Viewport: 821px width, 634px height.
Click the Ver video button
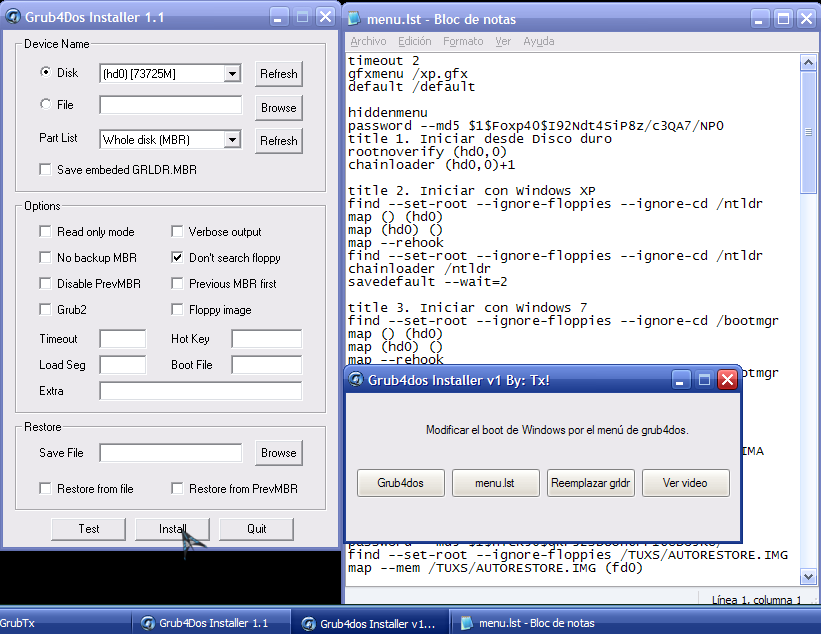(x=685, y=483)
